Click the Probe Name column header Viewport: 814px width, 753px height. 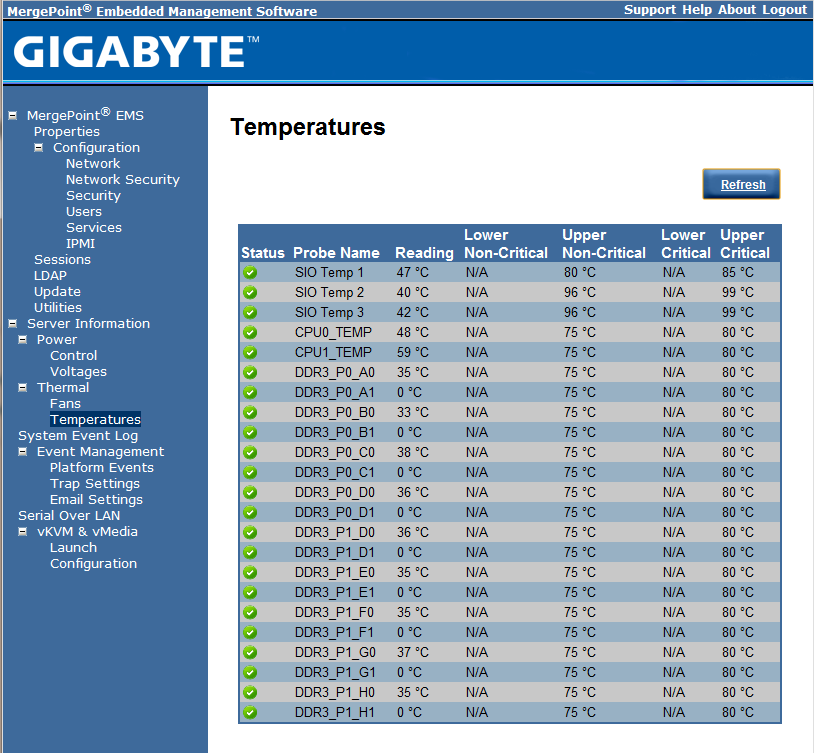pyautogui.click(x=336, y=253)
